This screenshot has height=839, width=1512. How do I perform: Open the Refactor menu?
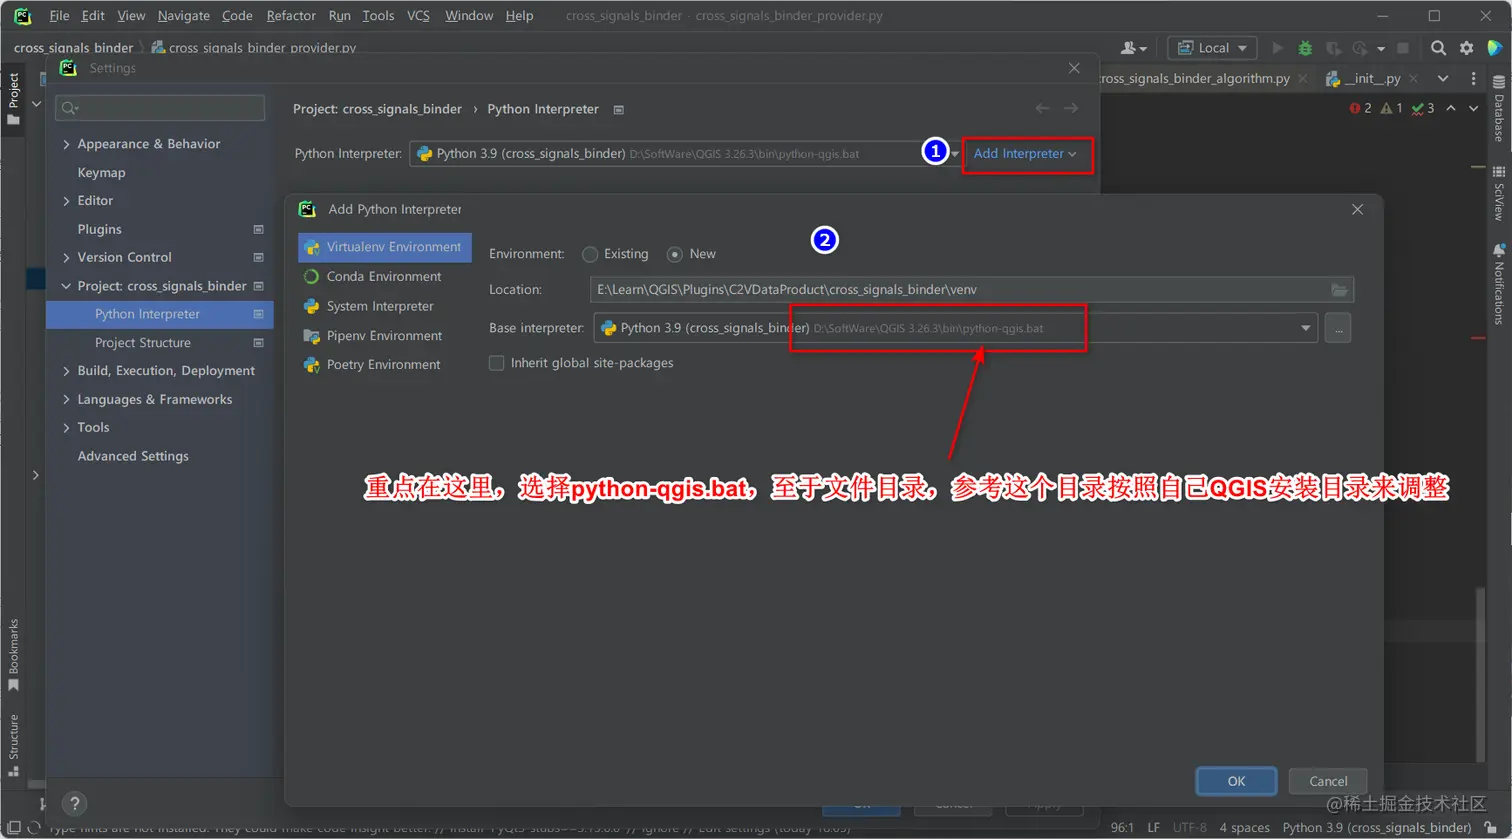[291, 15]
